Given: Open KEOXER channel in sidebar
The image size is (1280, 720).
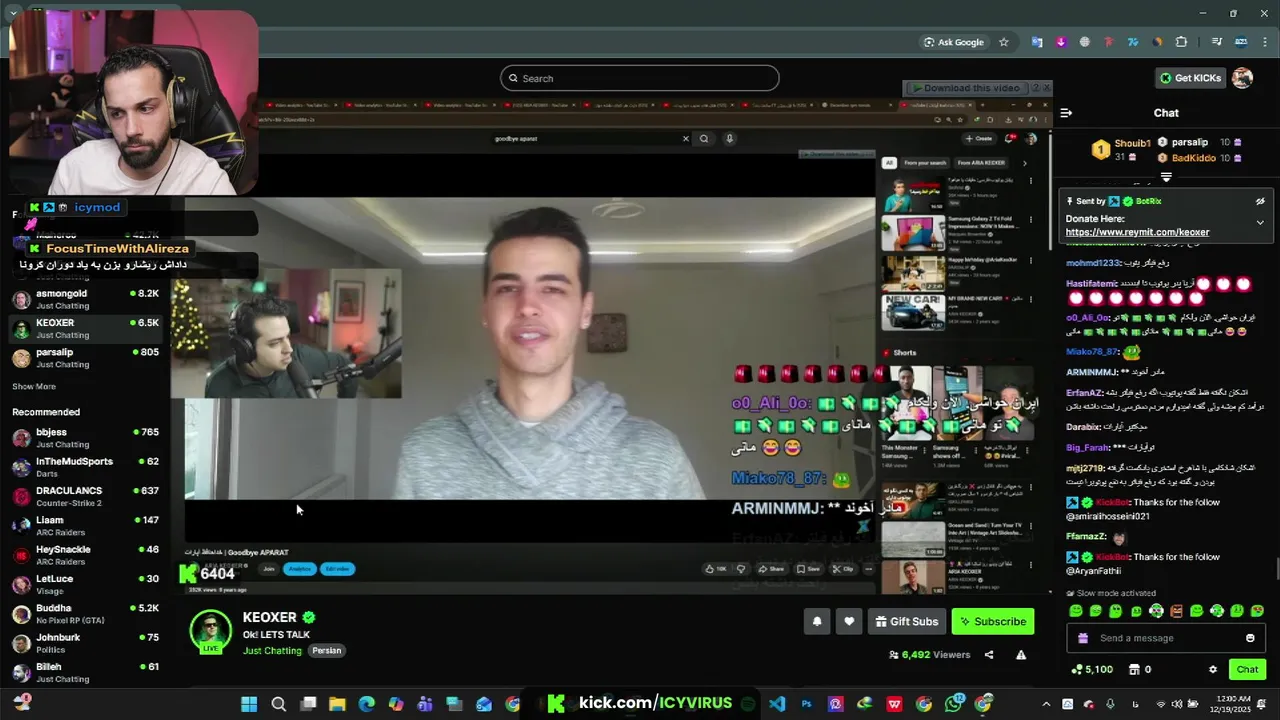Looking at the screenshot, I should pos(85,328).
